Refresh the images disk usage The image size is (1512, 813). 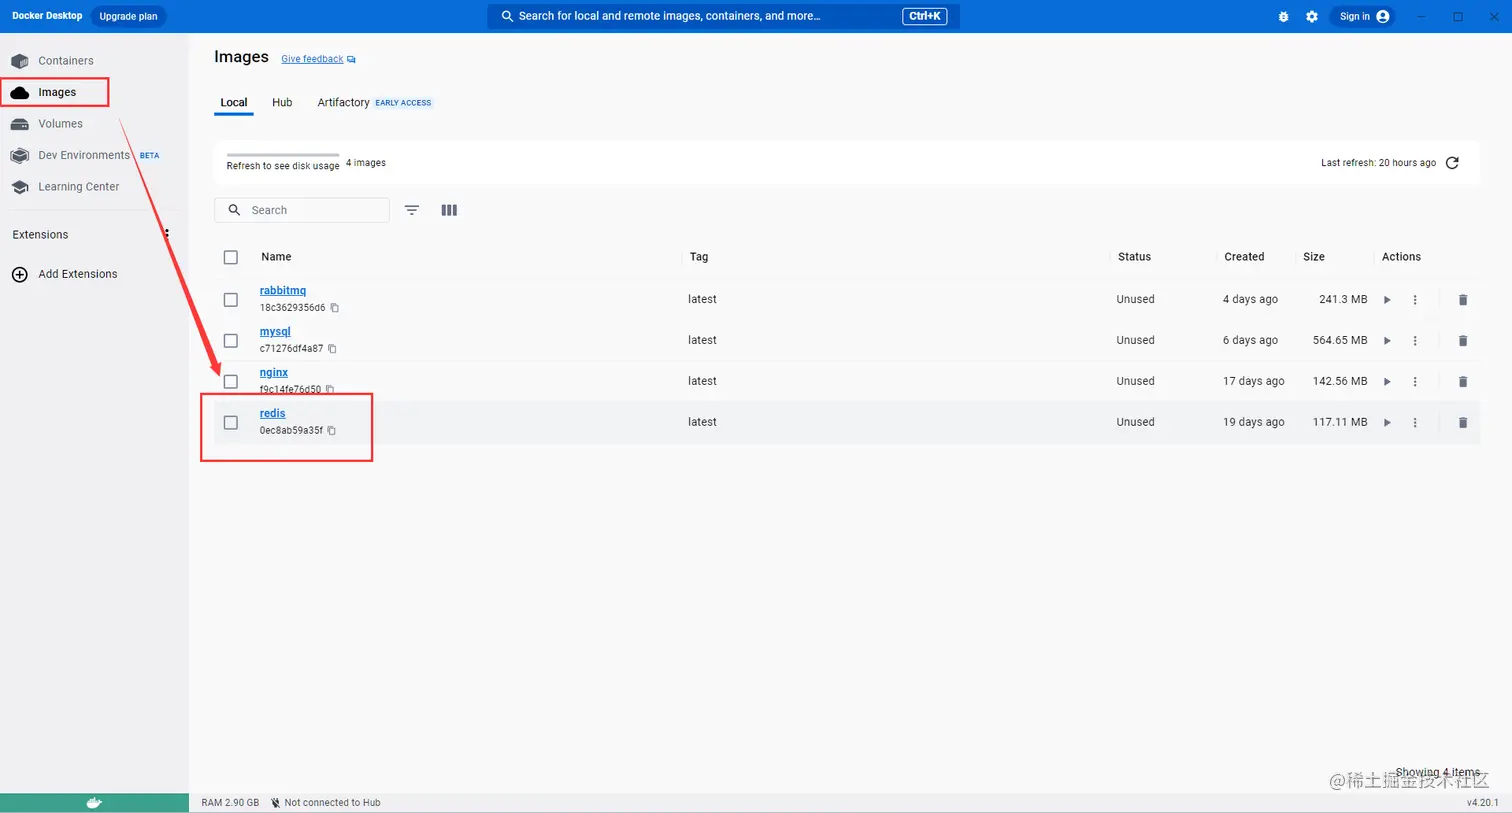coord(1453,163)
